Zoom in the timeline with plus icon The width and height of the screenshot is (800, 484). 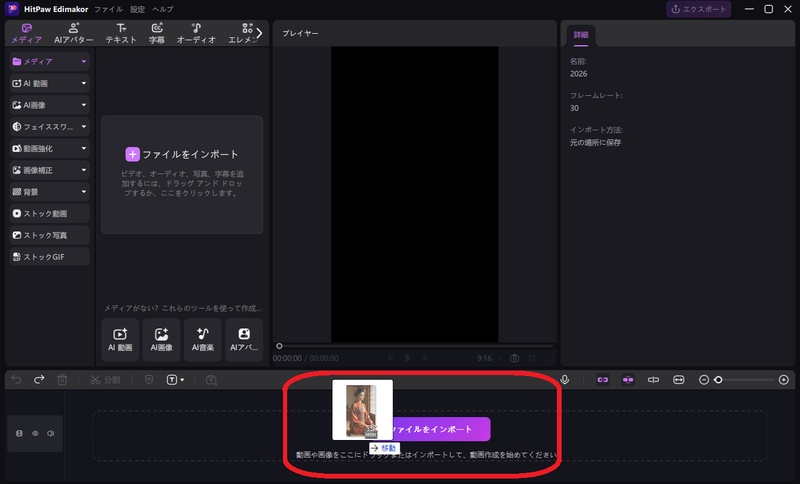pyautogui.click(x=784, y=379)
